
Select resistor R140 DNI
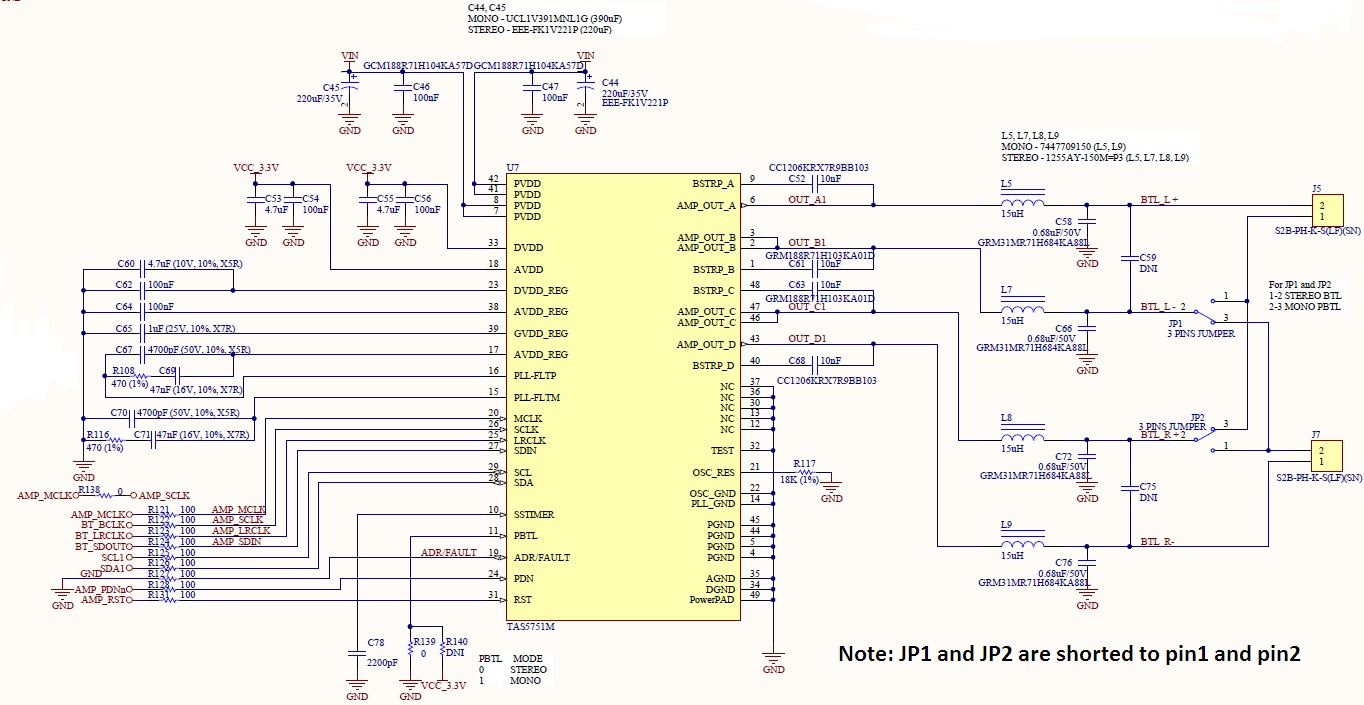(441, 649)
